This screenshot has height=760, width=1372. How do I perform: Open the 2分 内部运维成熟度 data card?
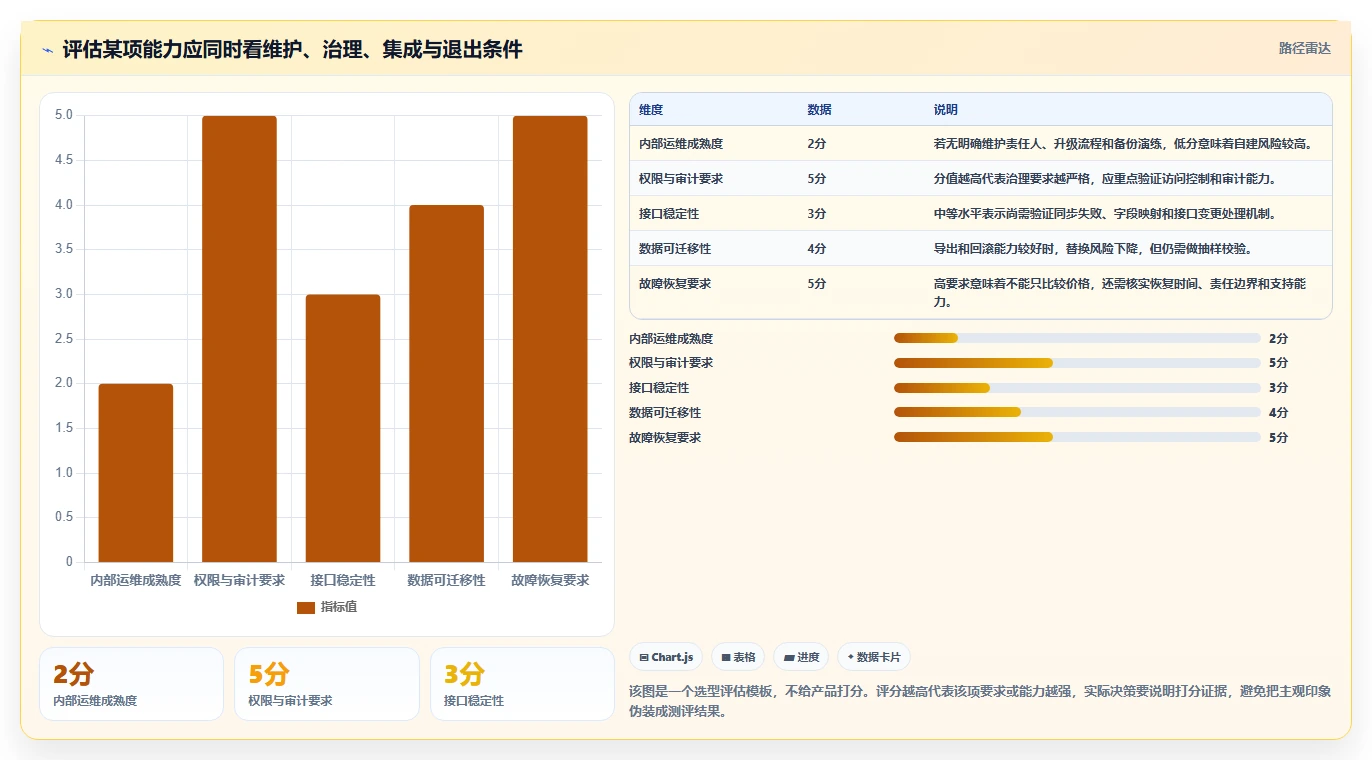click(x=131, y=684)
